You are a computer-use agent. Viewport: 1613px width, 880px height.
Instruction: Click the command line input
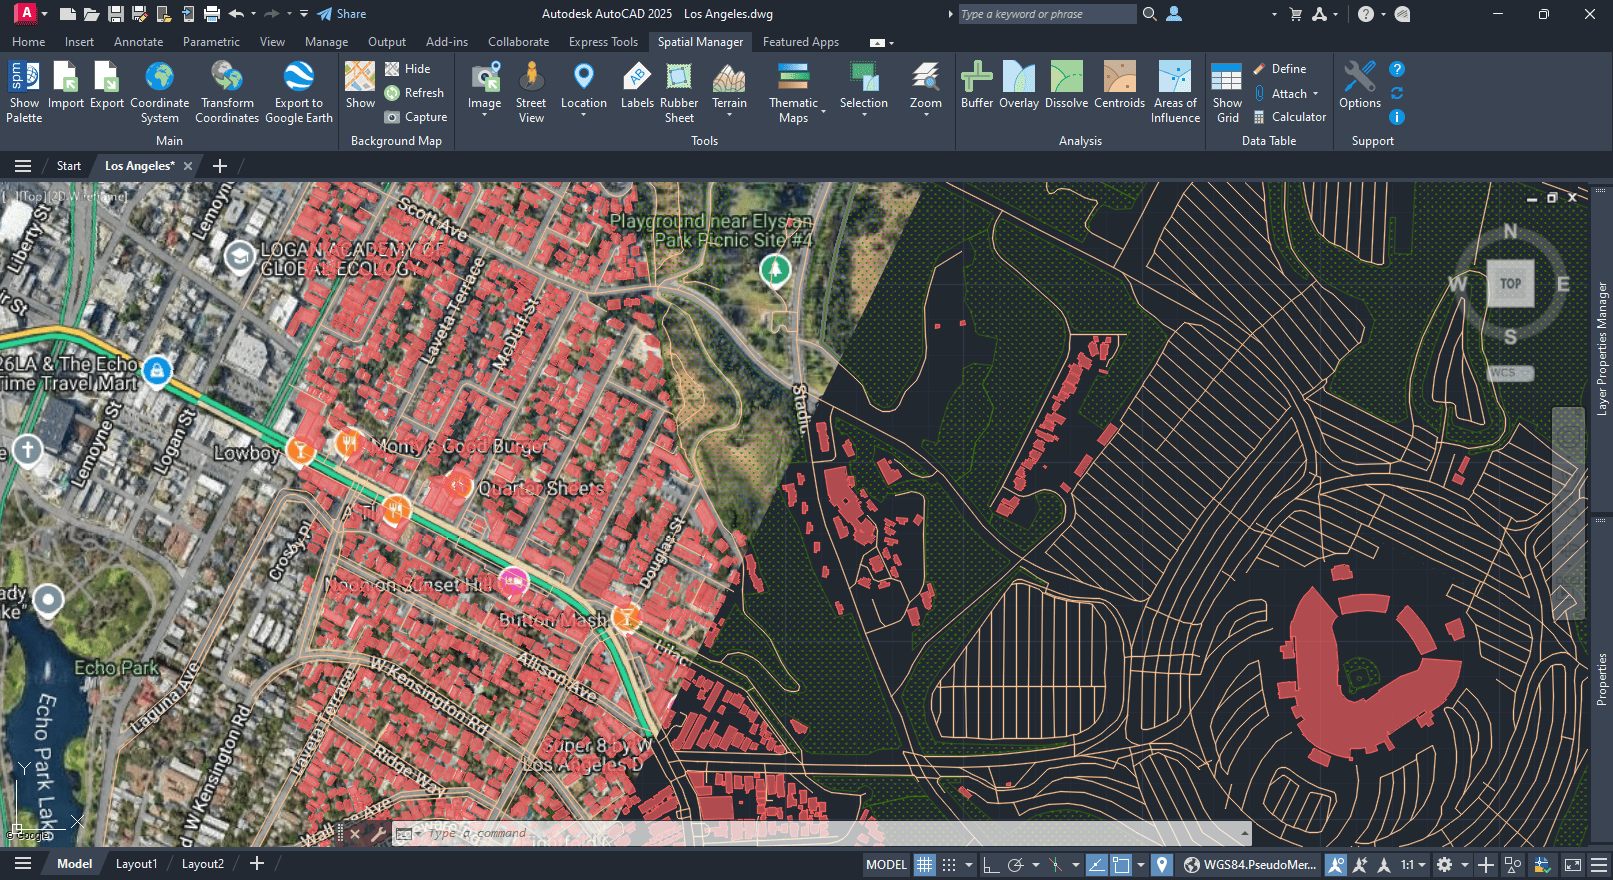tap(830, 833)
